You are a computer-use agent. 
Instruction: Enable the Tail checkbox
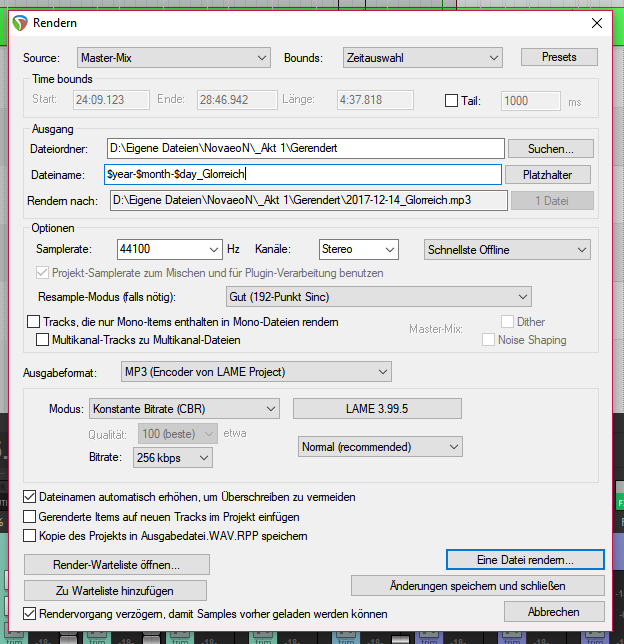point(451,101)
